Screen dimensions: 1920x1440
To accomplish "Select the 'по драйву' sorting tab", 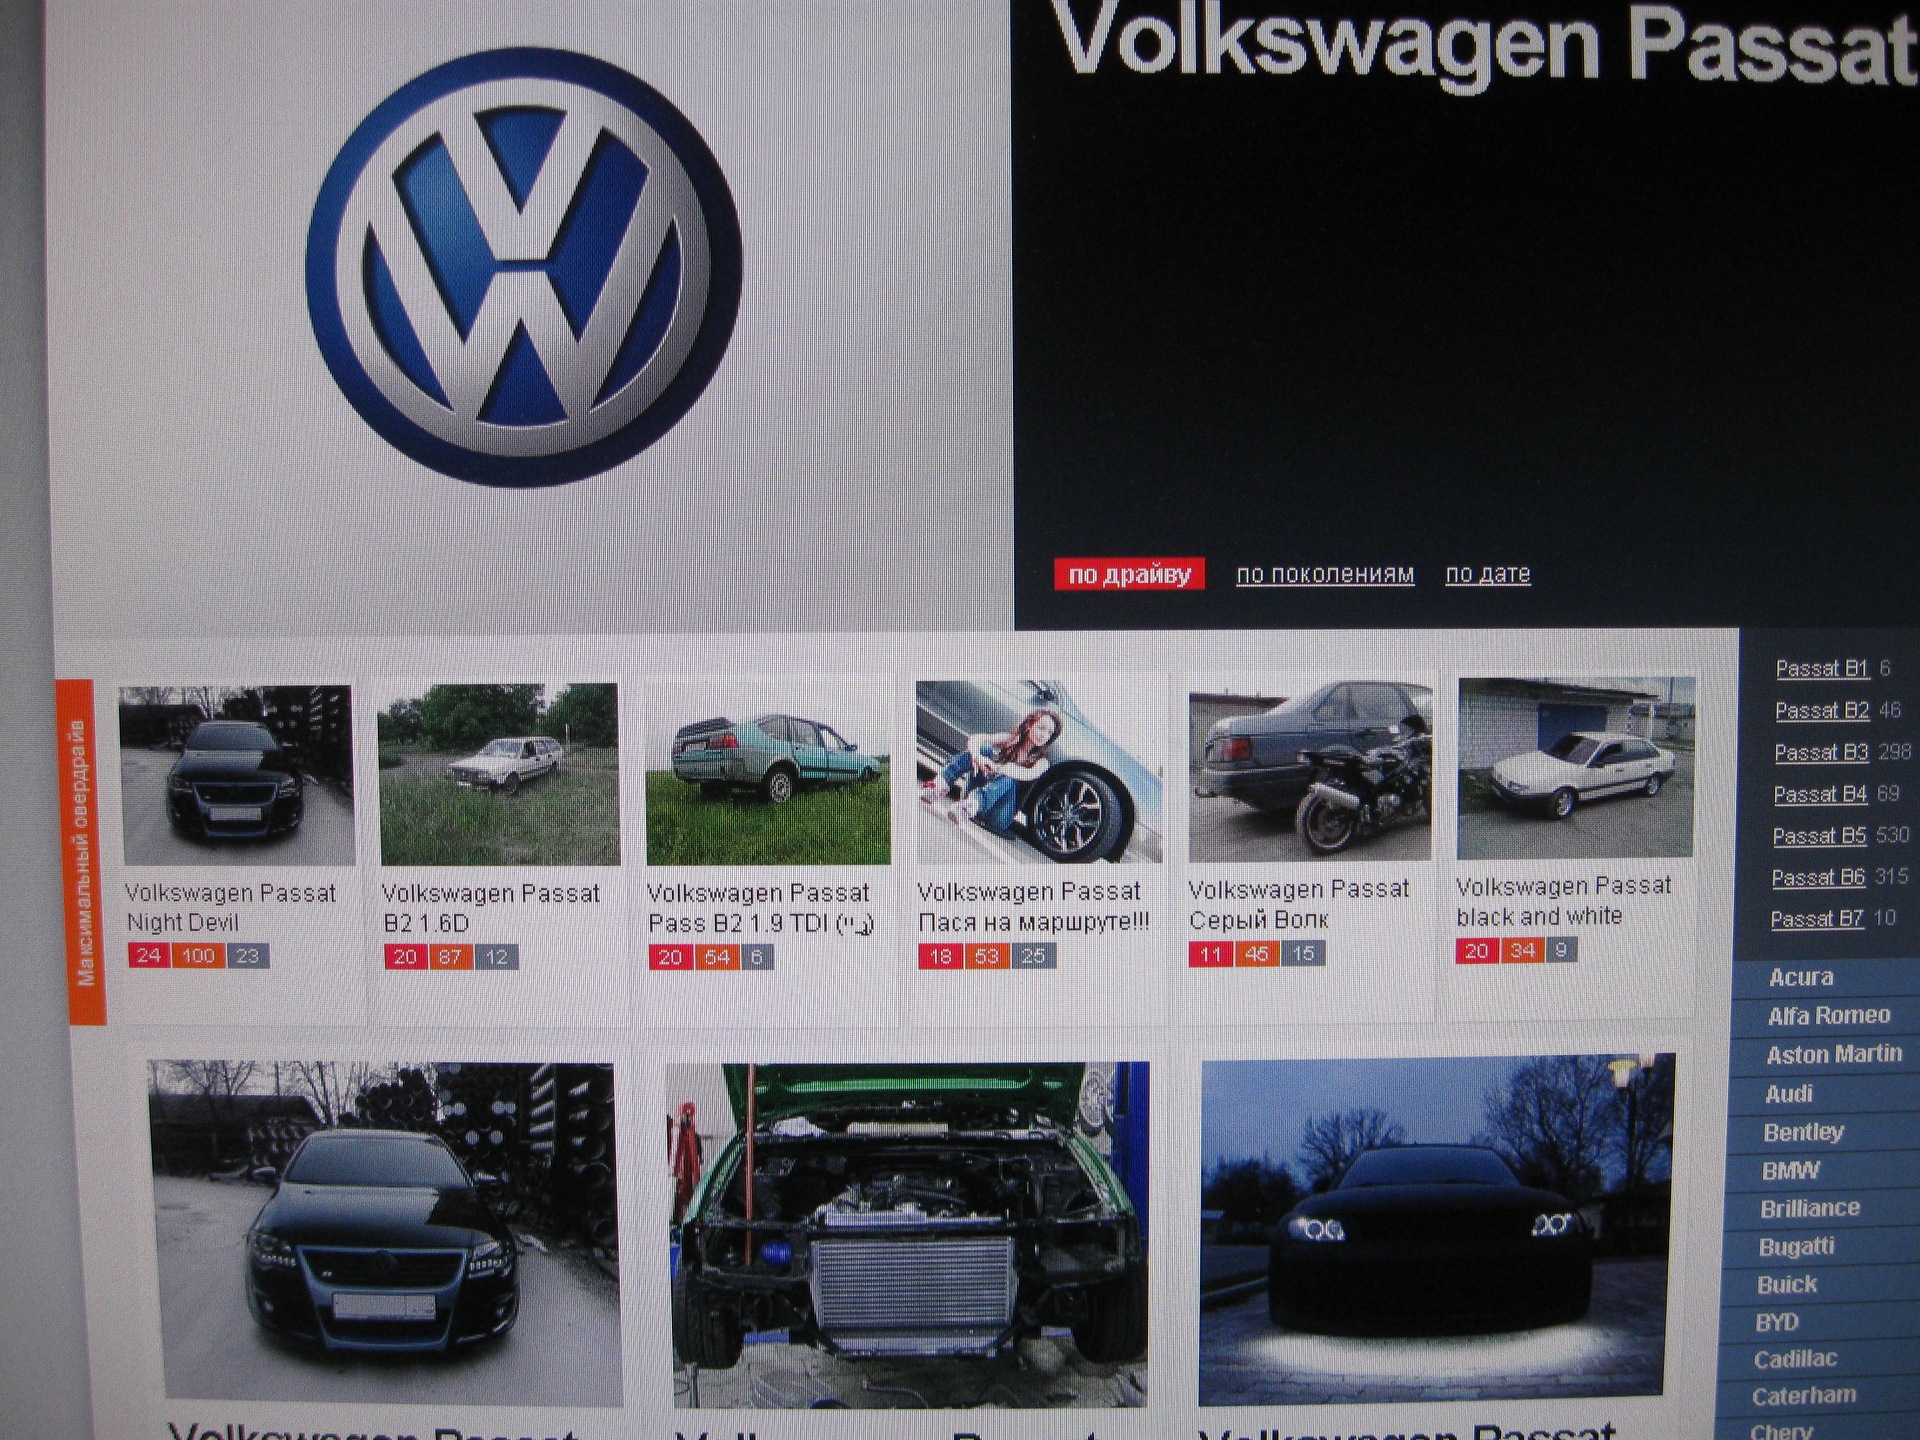I will tap(1130, 575).
